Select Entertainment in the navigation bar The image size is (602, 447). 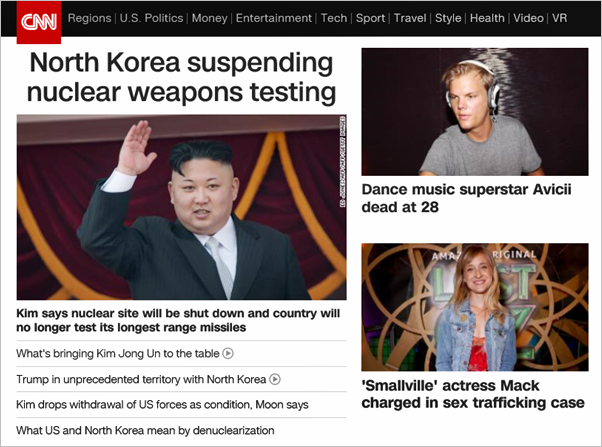[x=274, y=18]
